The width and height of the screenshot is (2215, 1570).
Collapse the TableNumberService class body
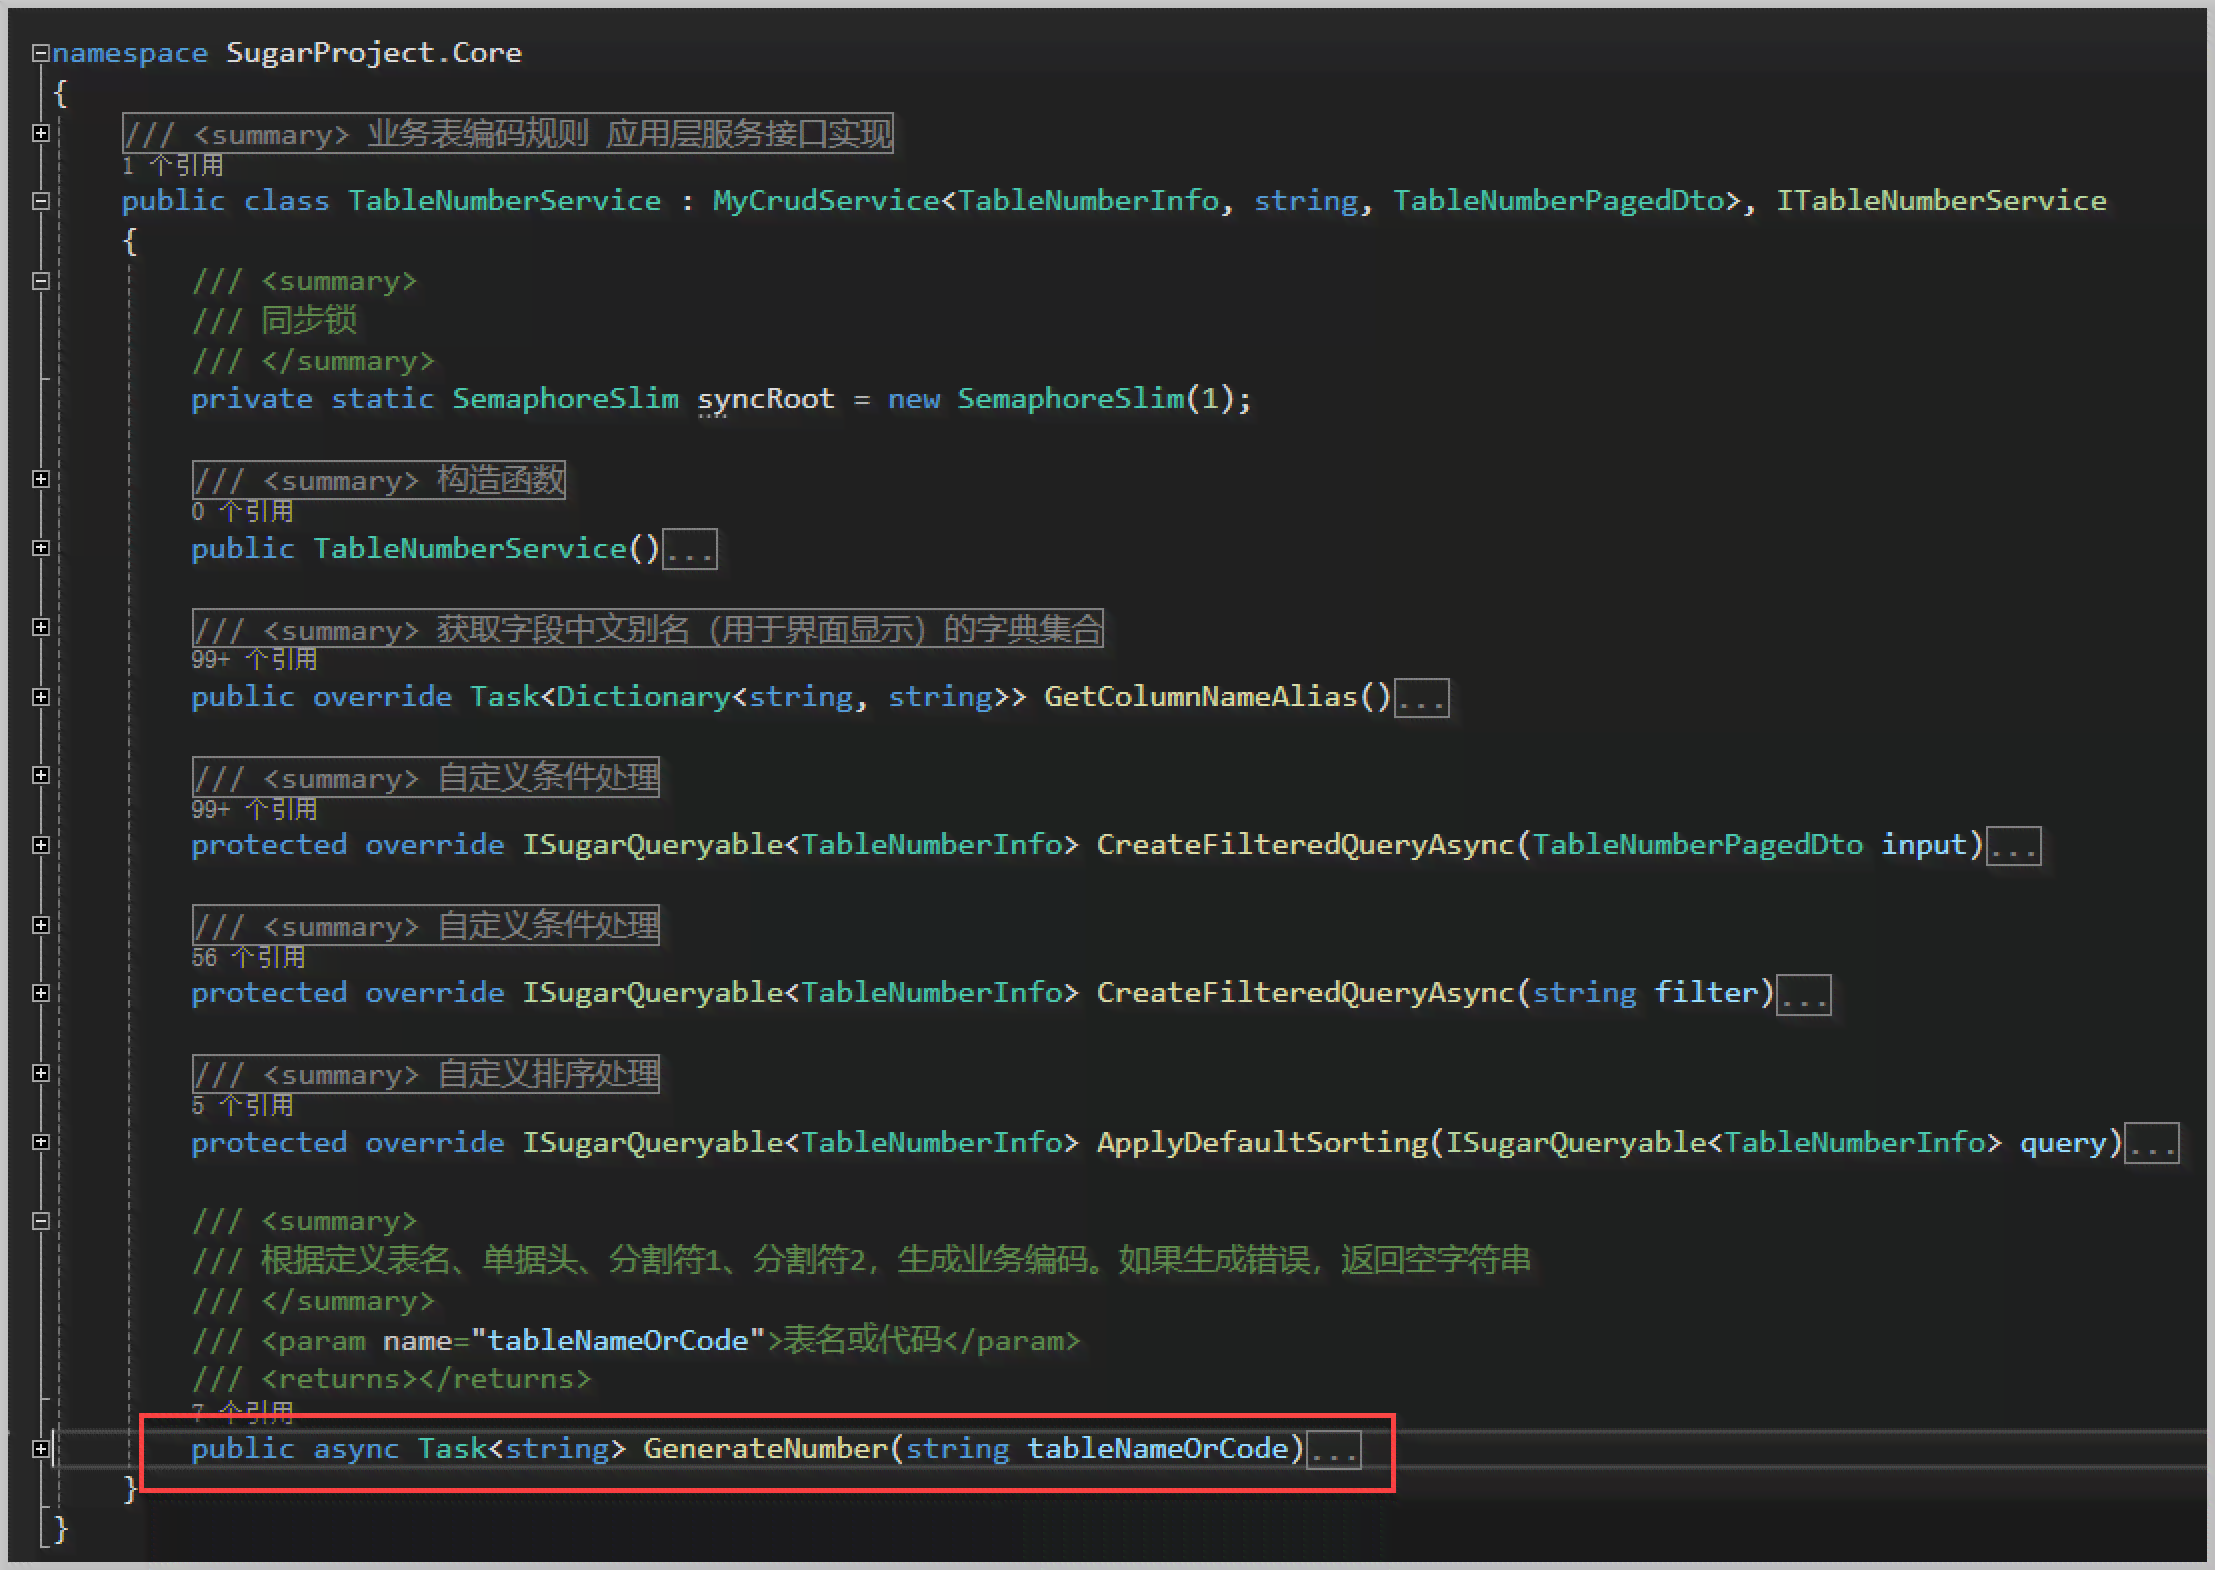coord(41,201)
